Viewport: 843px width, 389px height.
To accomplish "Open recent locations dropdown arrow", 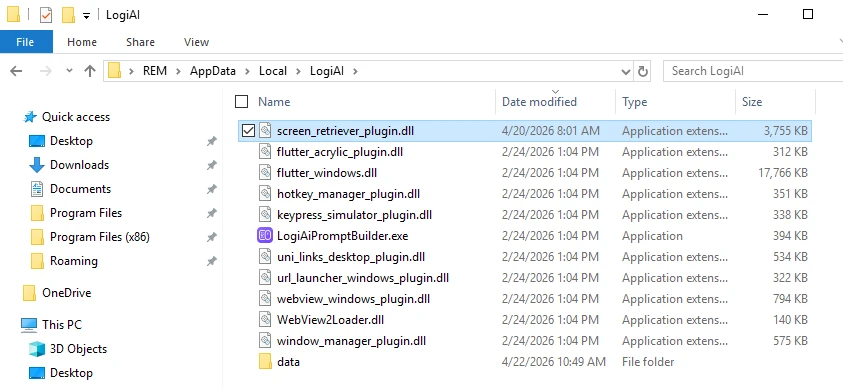I will coord(69,71).
